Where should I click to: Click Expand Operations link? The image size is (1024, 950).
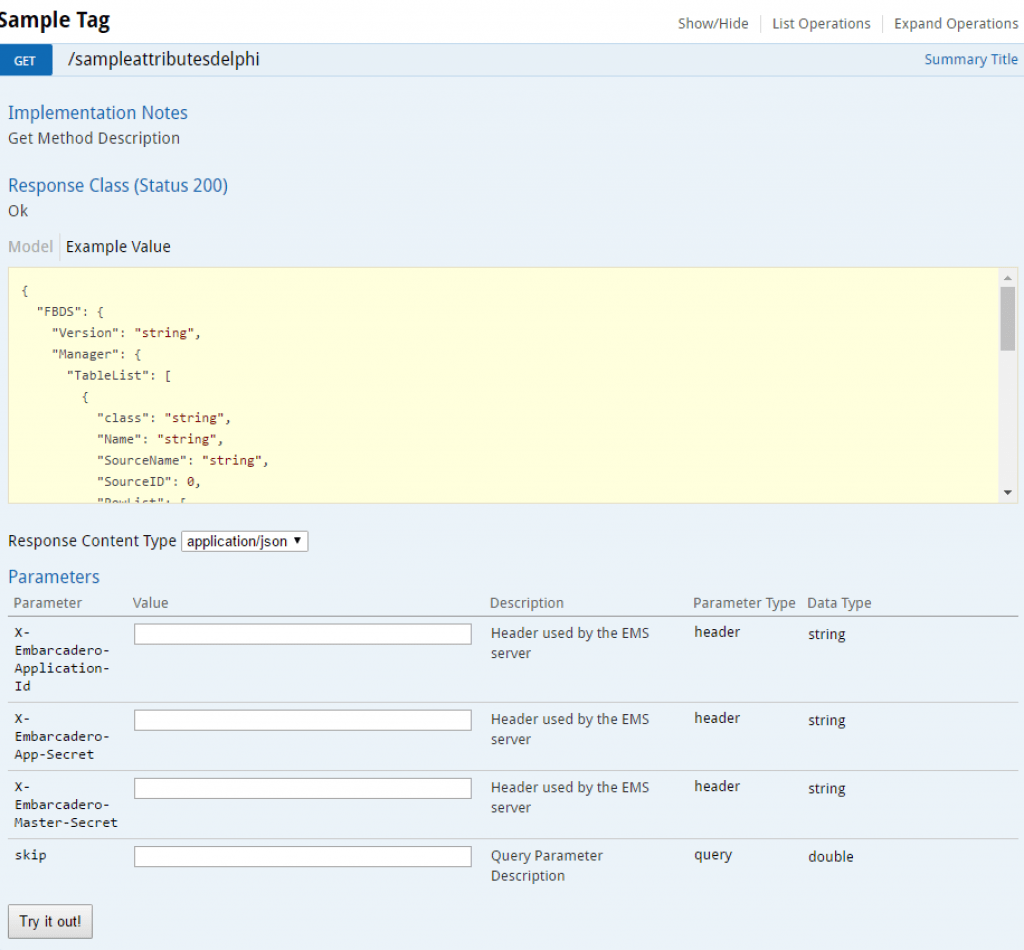955,23
